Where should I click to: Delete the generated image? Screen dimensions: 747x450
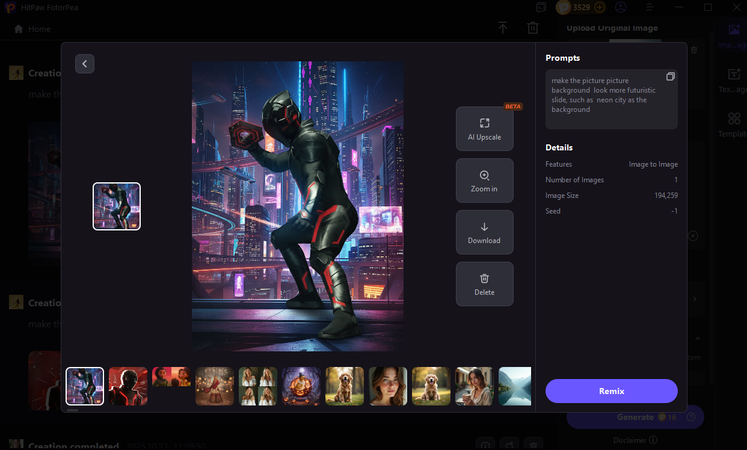485,284
